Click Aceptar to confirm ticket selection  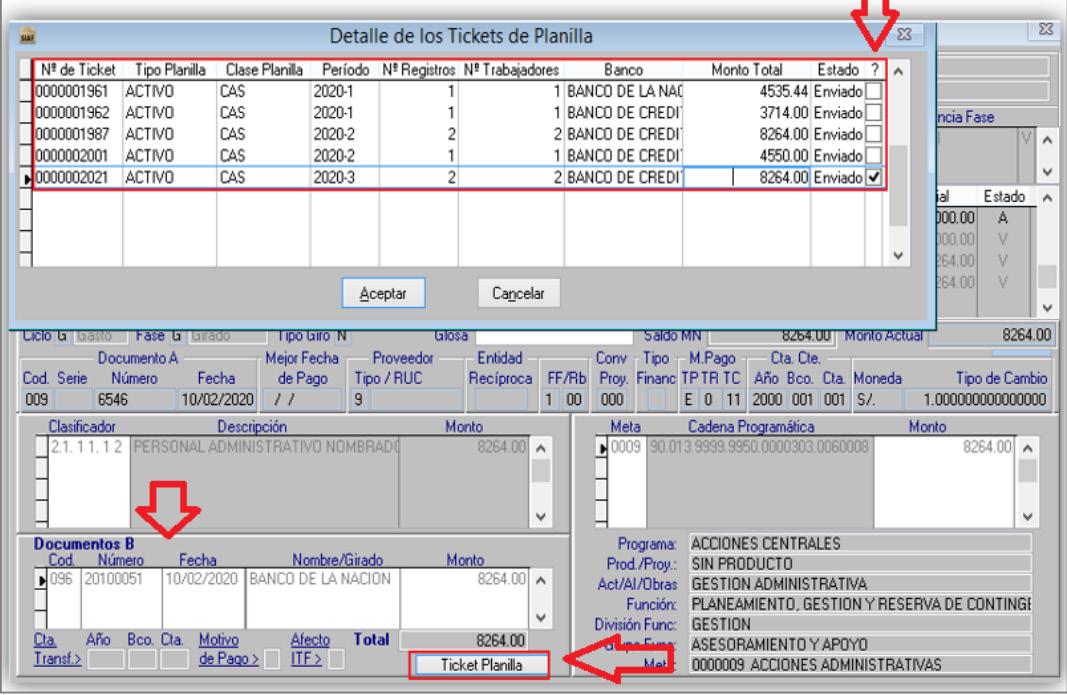(383, 293)
